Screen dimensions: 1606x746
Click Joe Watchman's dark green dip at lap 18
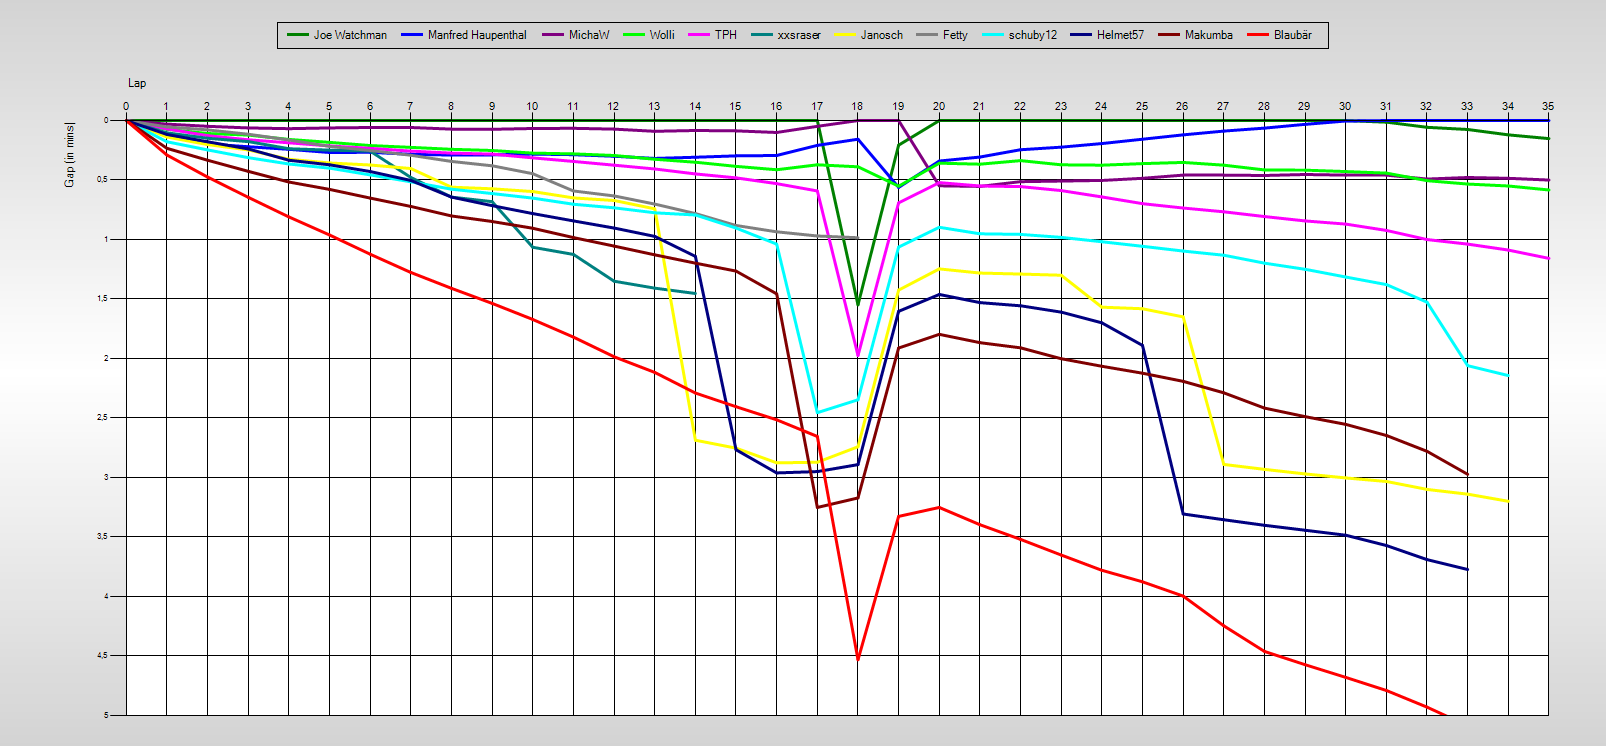coord(858,304)
